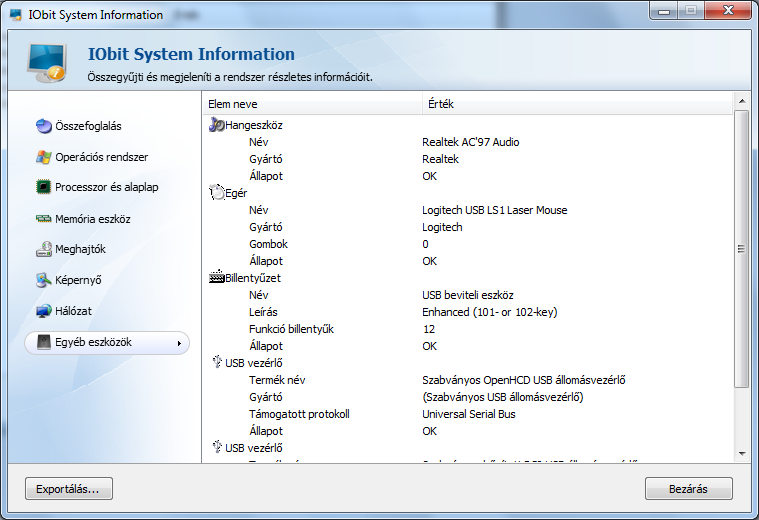Click the Egyéb eszközök device icon
Viewport: 759px width, 520px height.
(44, 342)
